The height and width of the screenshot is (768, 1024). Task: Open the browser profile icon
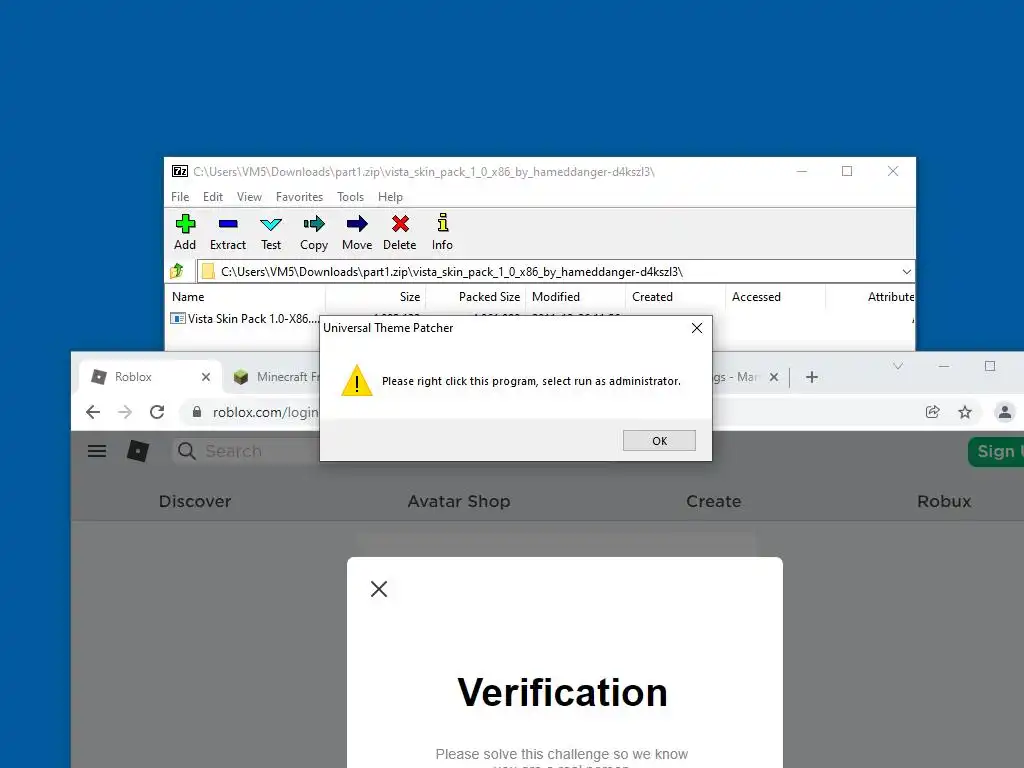tap(1004, 412)
